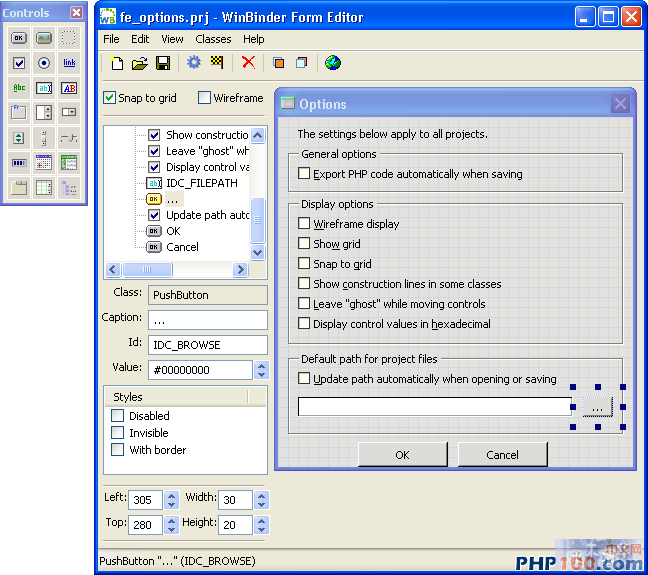The width and height of the screenshot is (648, 575).
Task: Click control tree scroll right arrow
Action: pos(240,270)
